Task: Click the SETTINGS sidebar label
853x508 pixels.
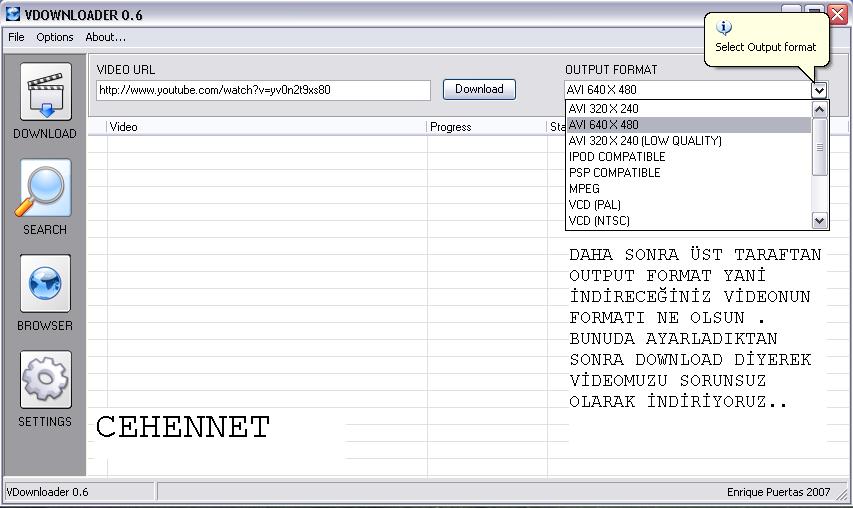Action: (x=45, y=422)
